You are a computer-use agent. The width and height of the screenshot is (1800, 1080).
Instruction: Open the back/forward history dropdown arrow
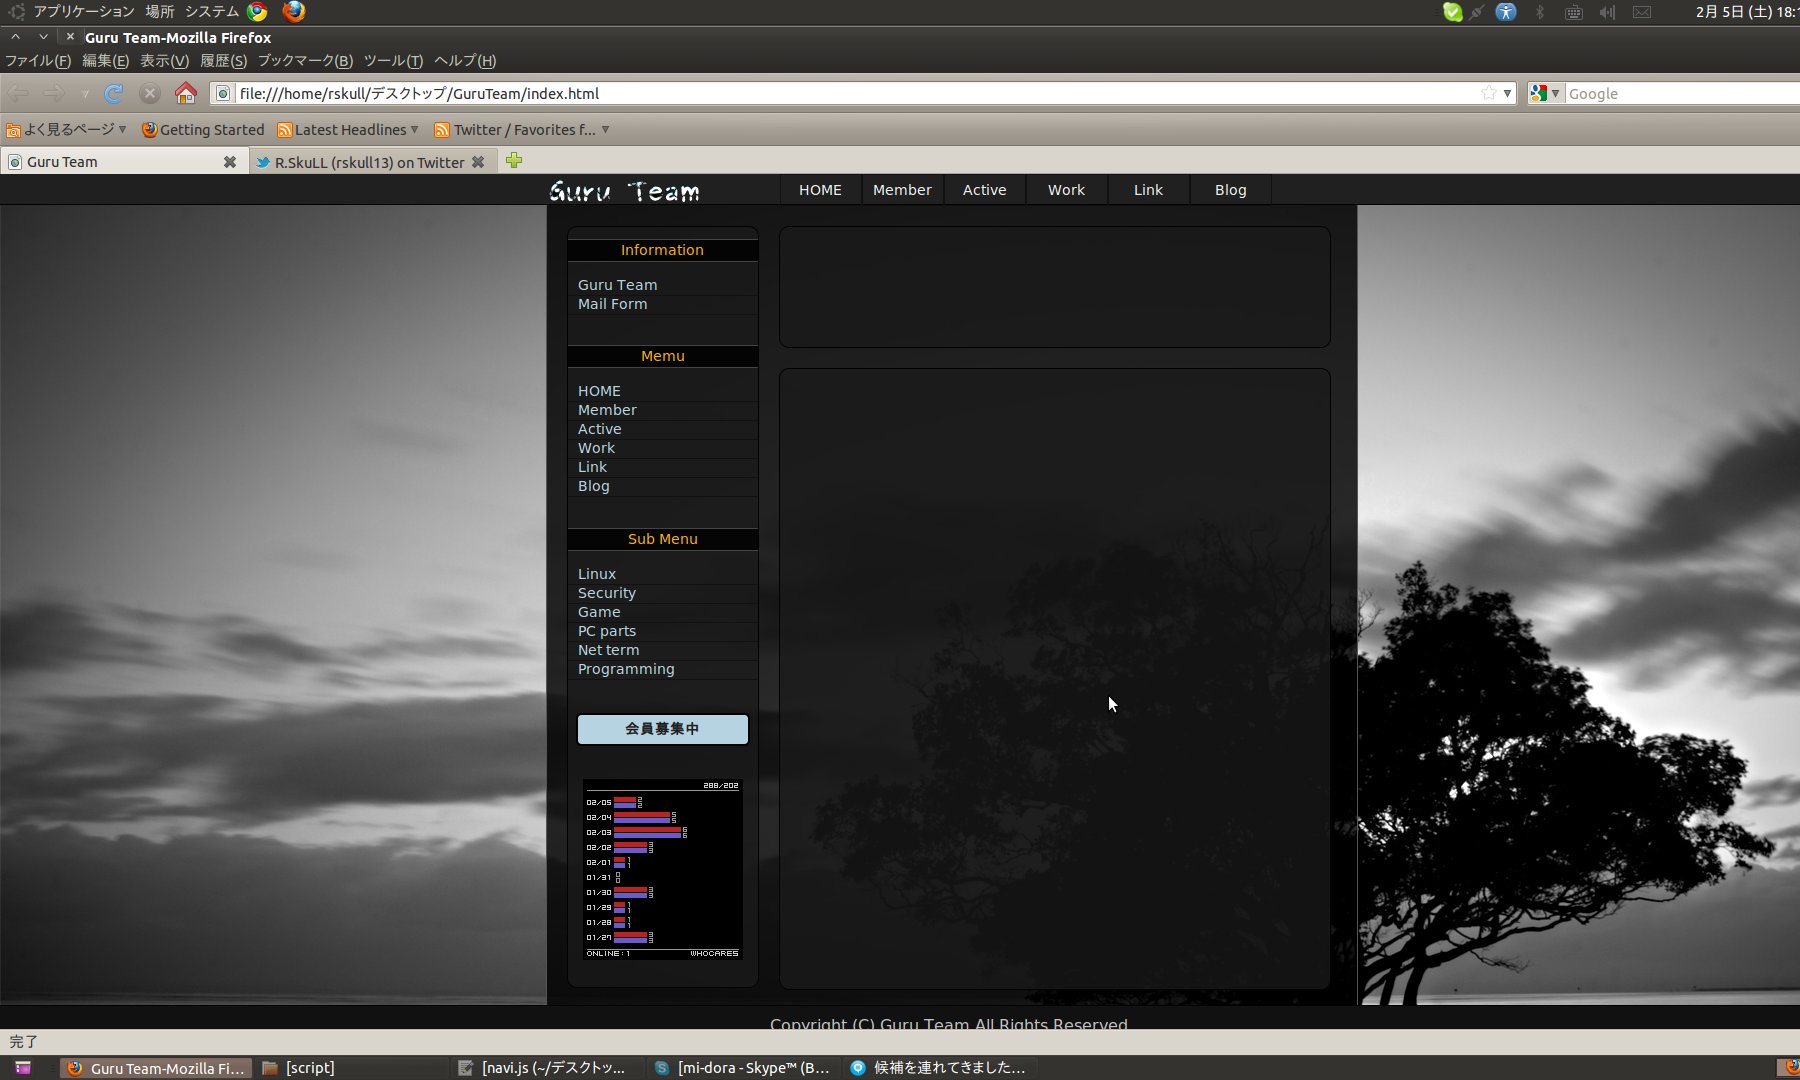point(85,94)
